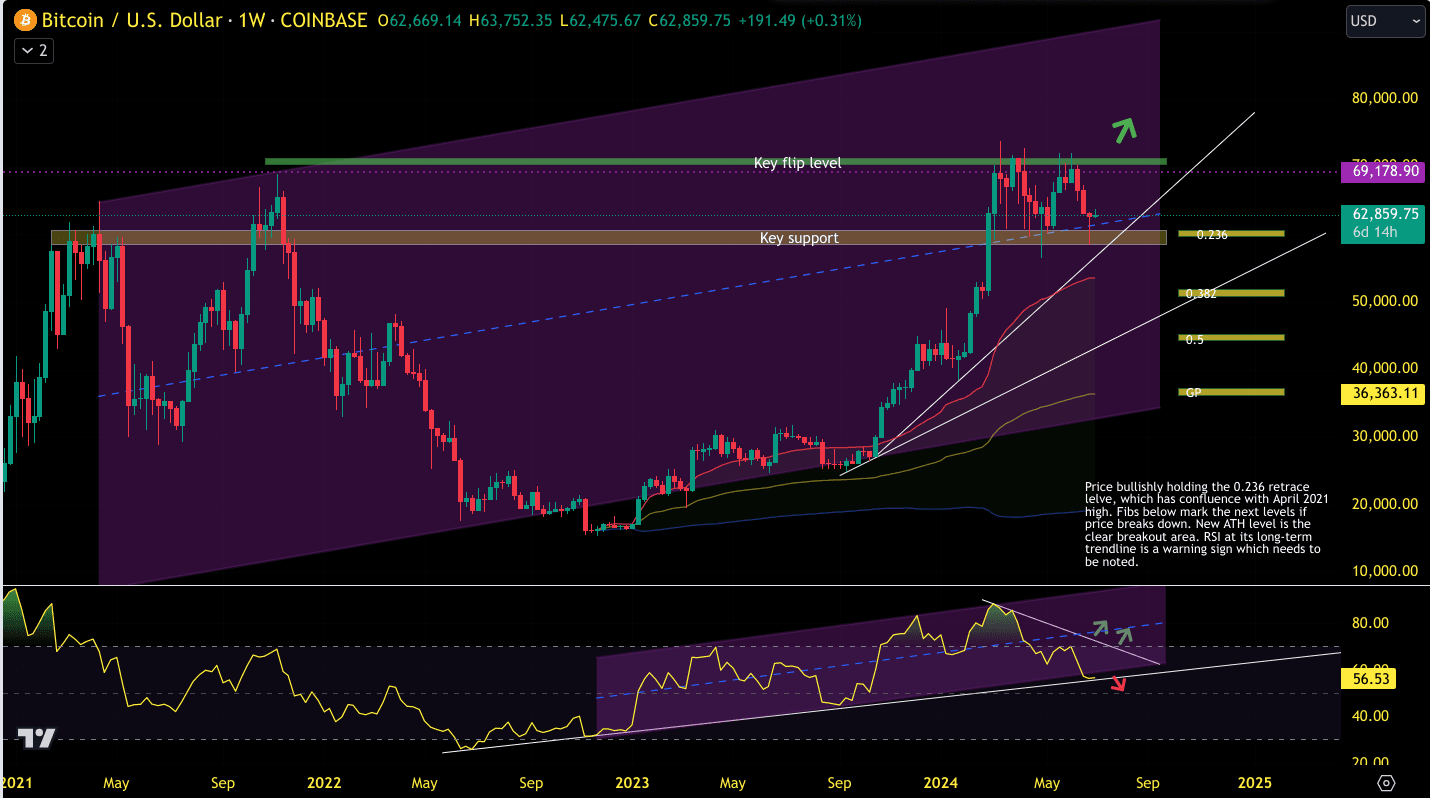The width and height of the screenshot is (1430, 798).
Task: Click the 2023 time axis label
Action: [x=632, y=783]
